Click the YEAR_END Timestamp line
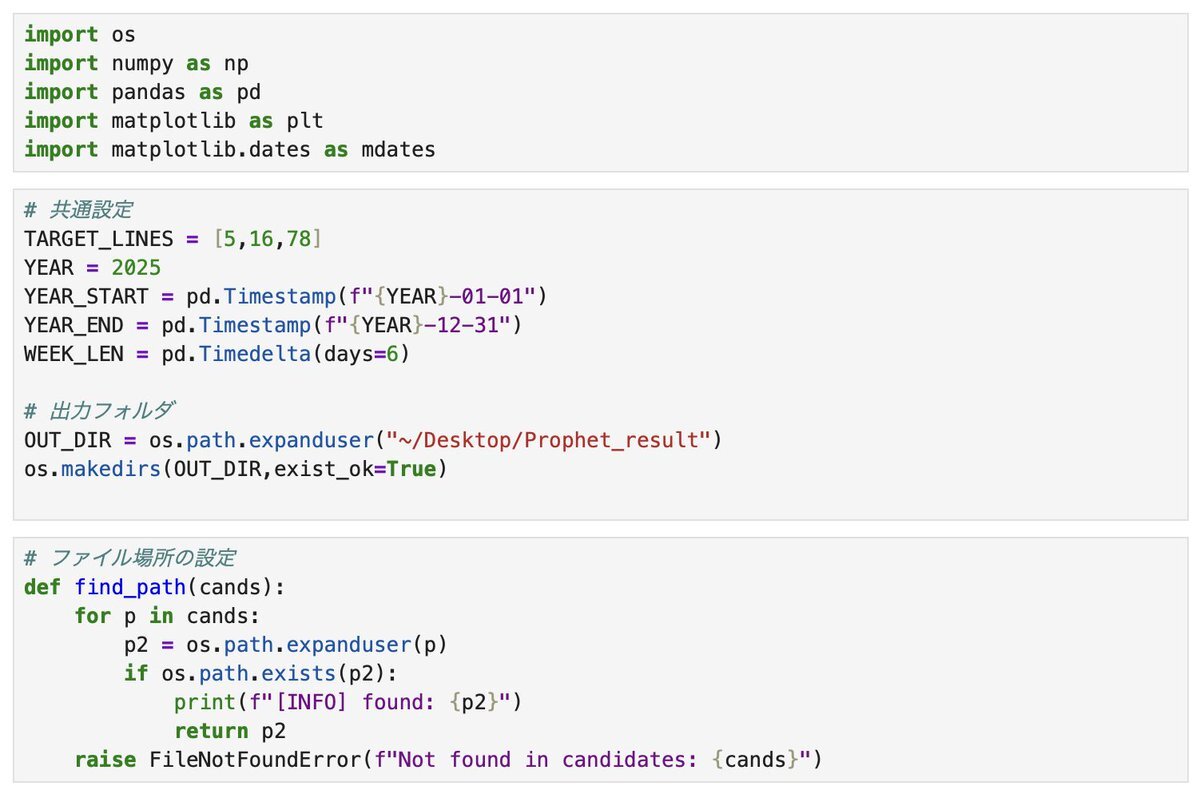The image size is (1200, 786). (272, 326)
